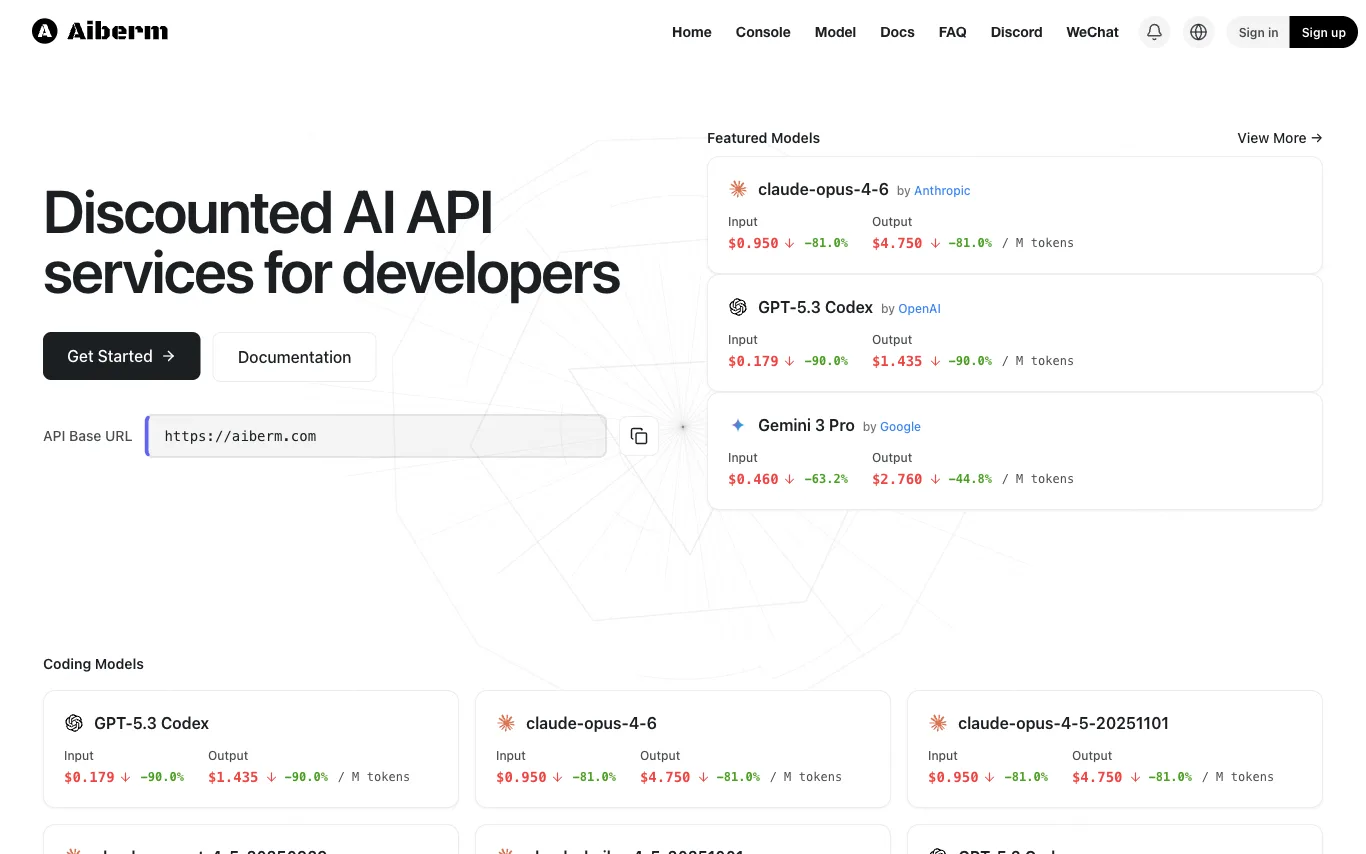The image size is (1366, 854).
Task: Click the Sign in button
Action: pyautogui.click(x=1258, y=32)
